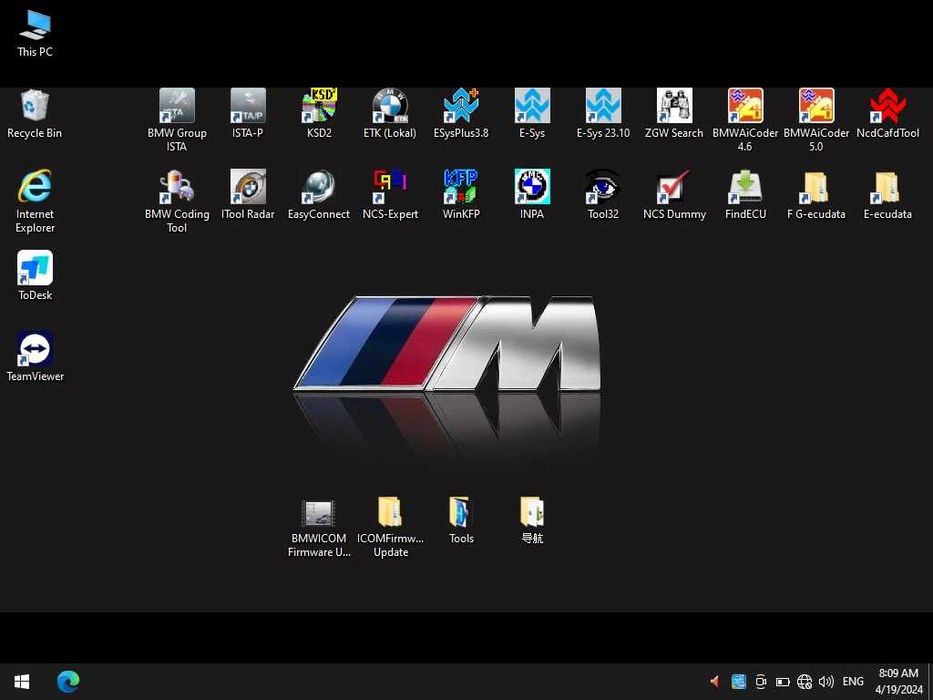Select the NCS Dummy checkmark icon
933x700 pixels.
674,187
